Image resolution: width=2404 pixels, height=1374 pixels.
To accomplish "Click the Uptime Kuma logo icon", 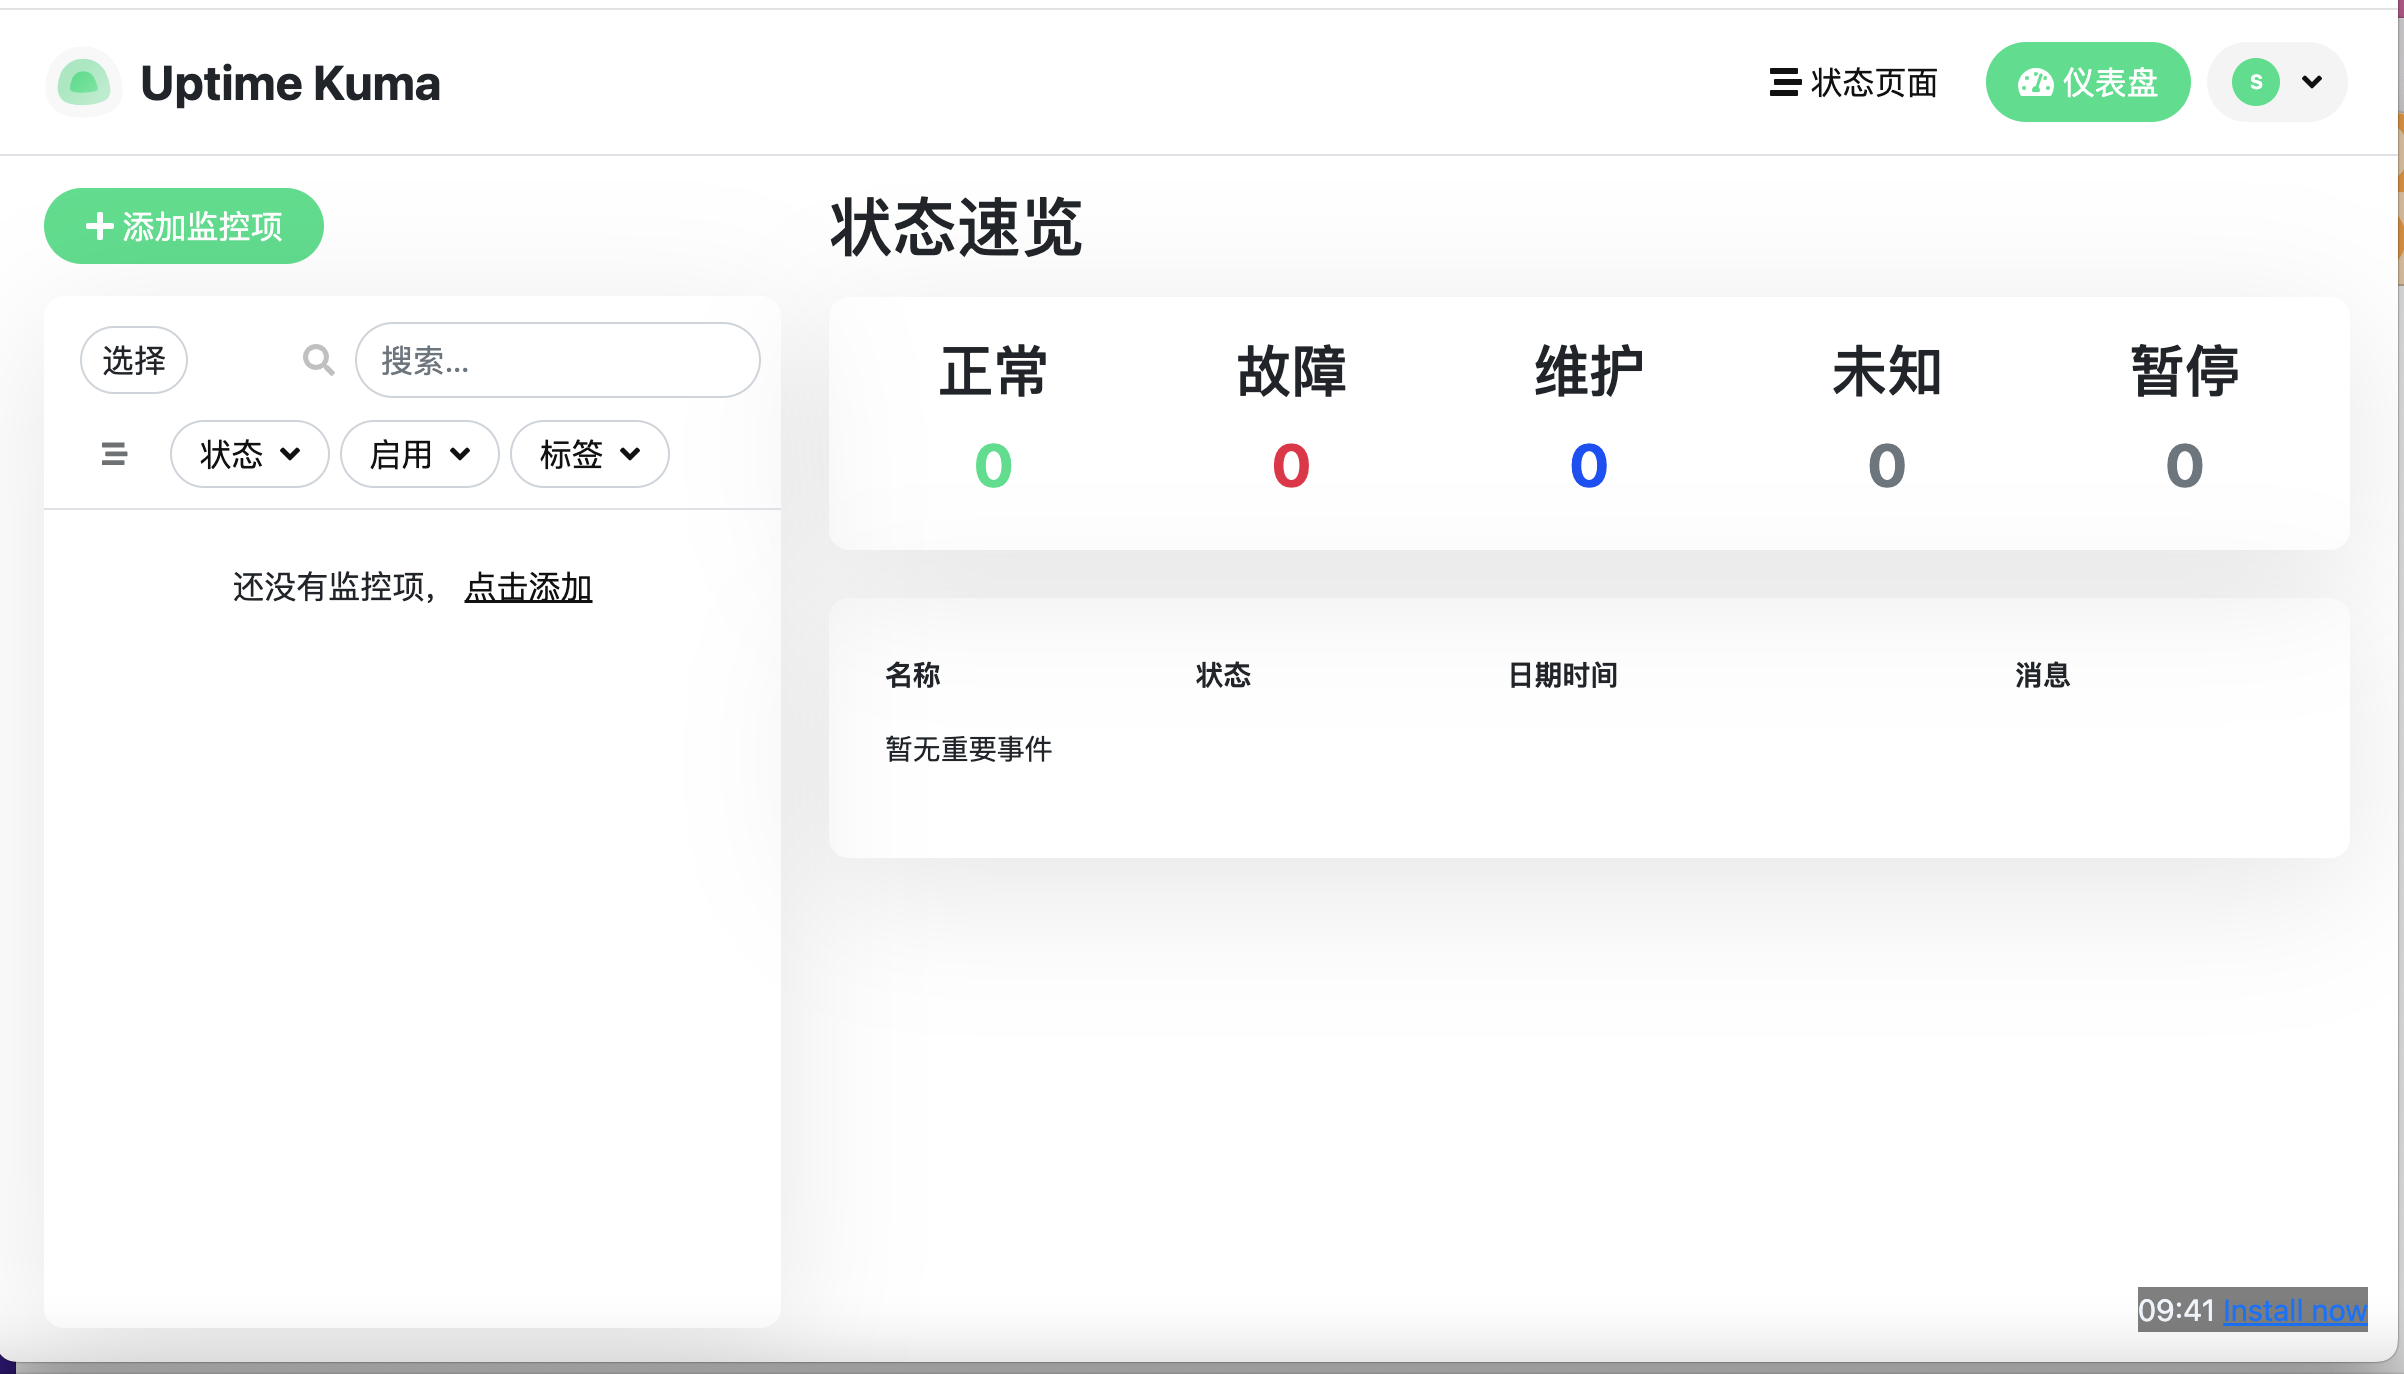I will (x=84, y=82).
